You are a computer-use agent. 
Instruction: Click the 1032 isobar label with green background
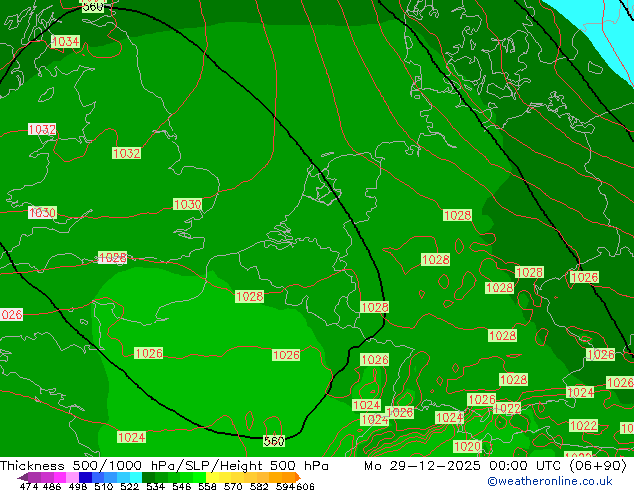pos(127,153)
